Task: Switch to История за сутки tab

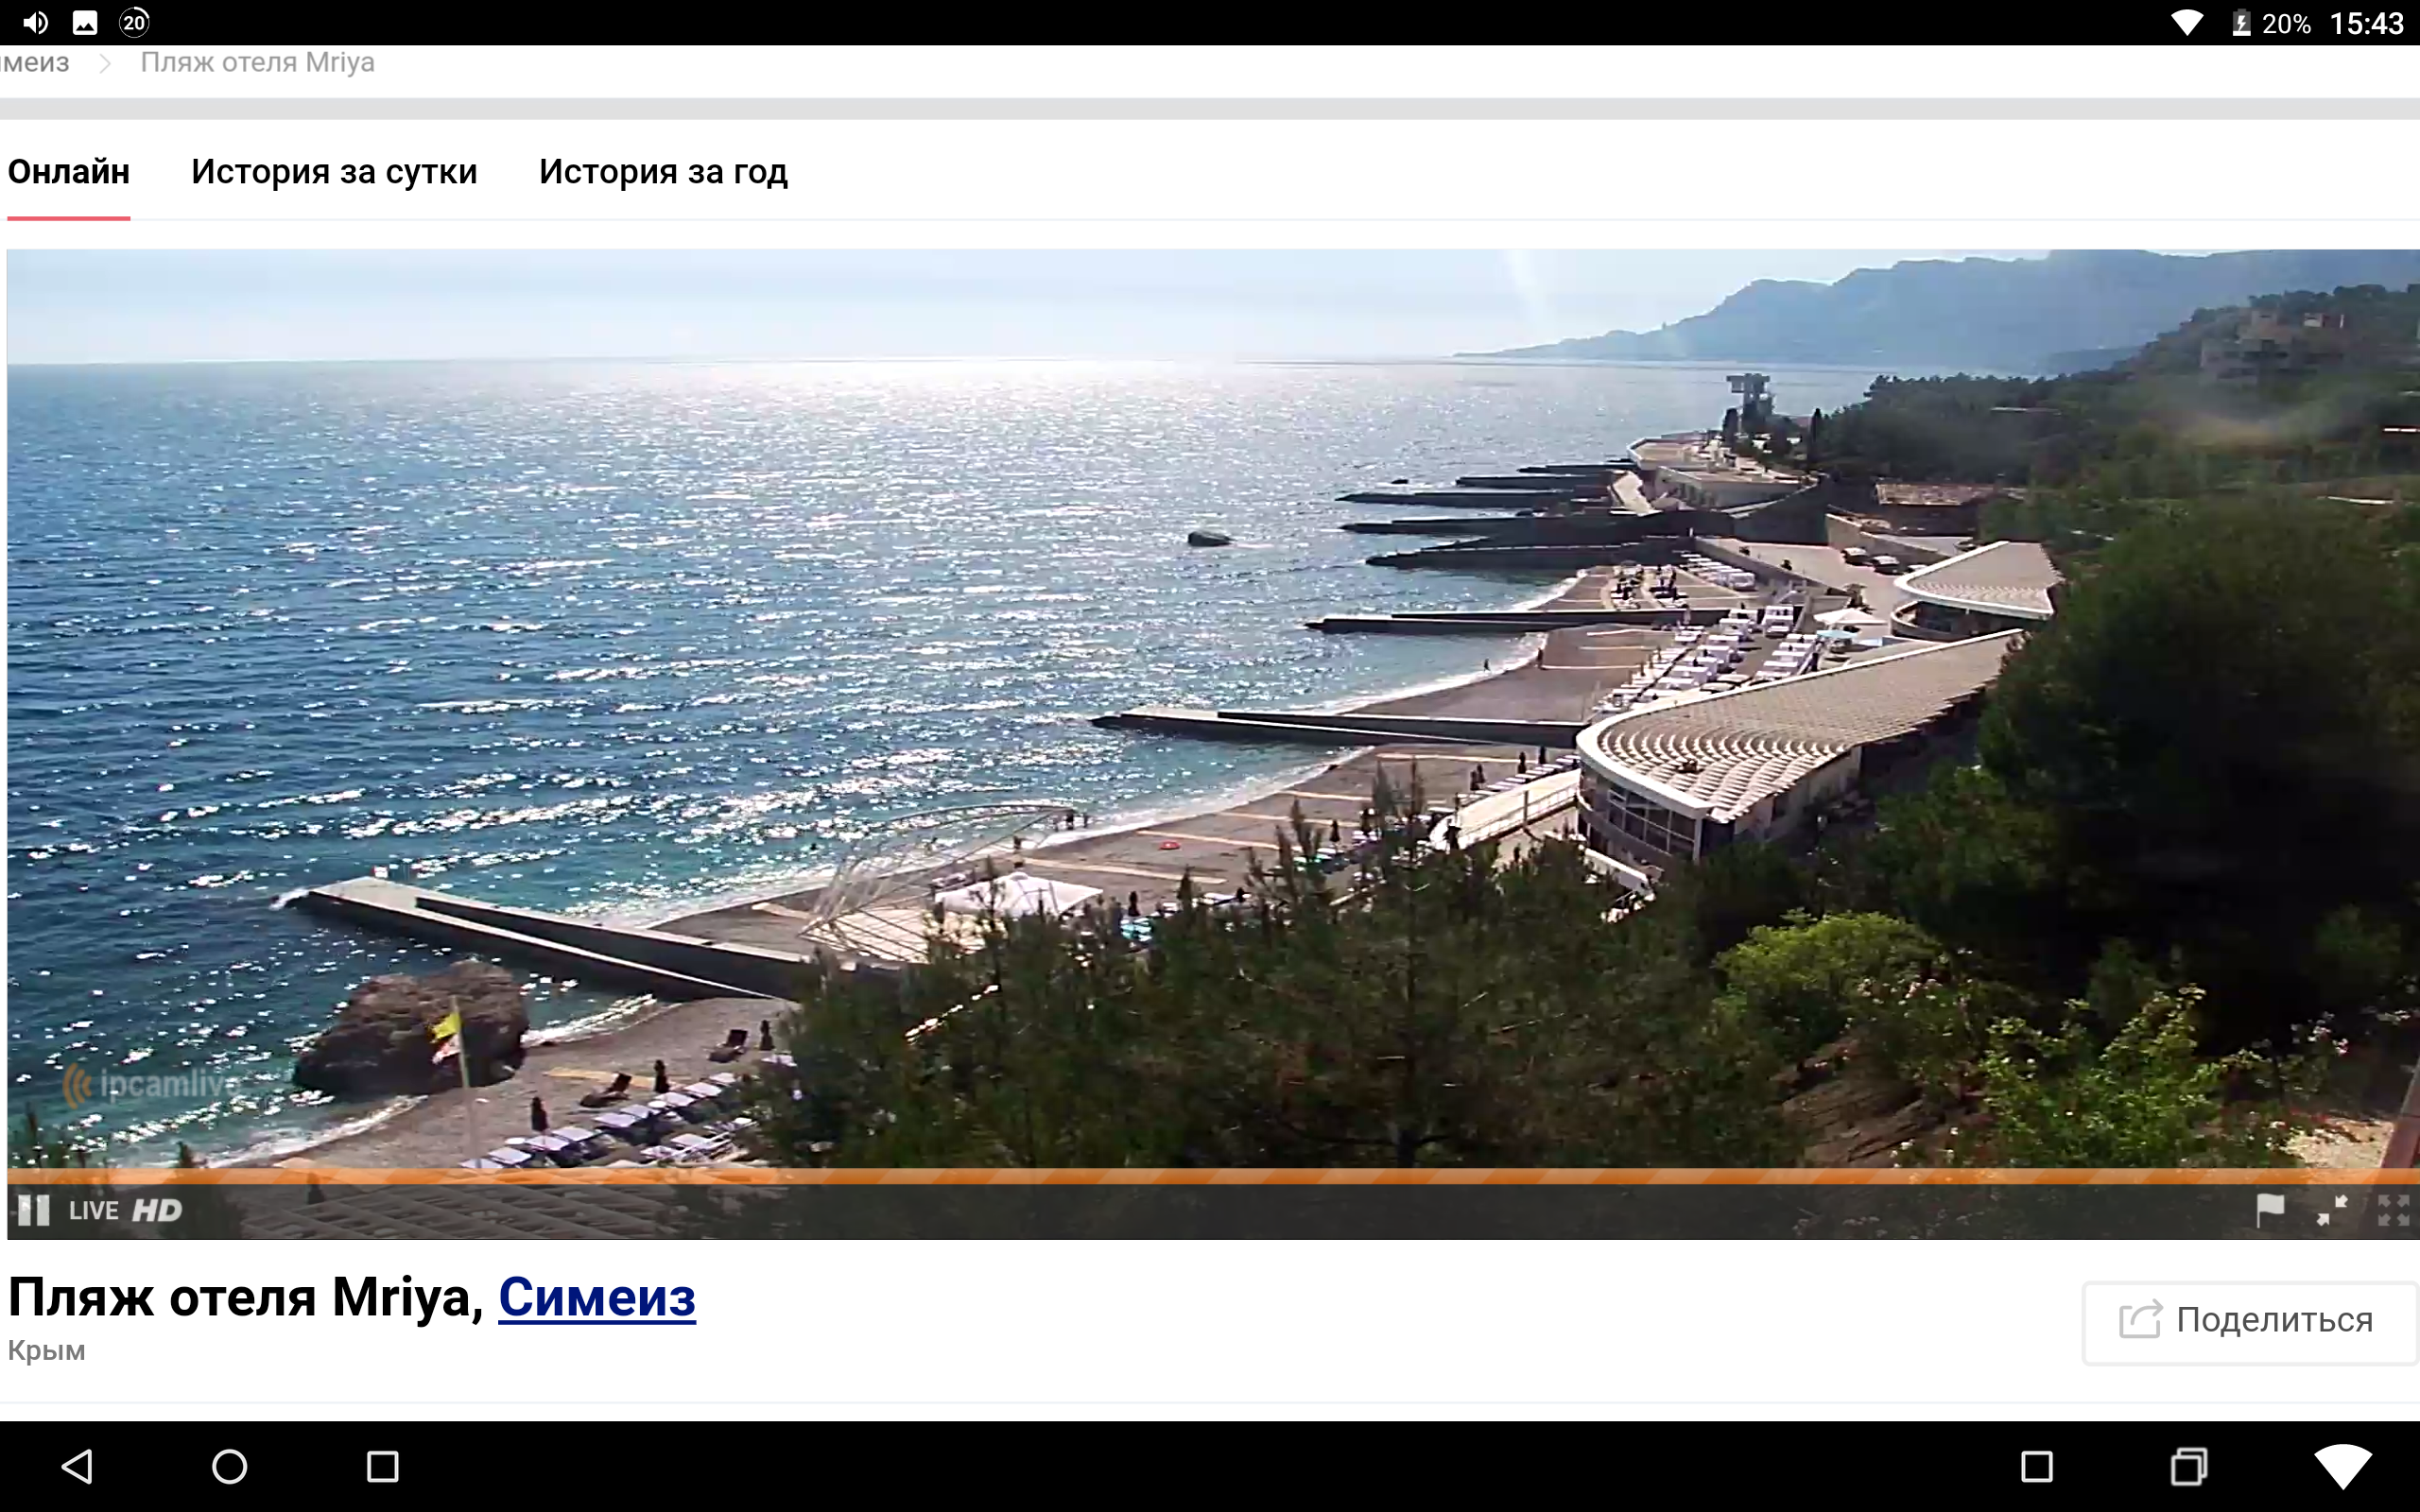Action: pos(334,172)
